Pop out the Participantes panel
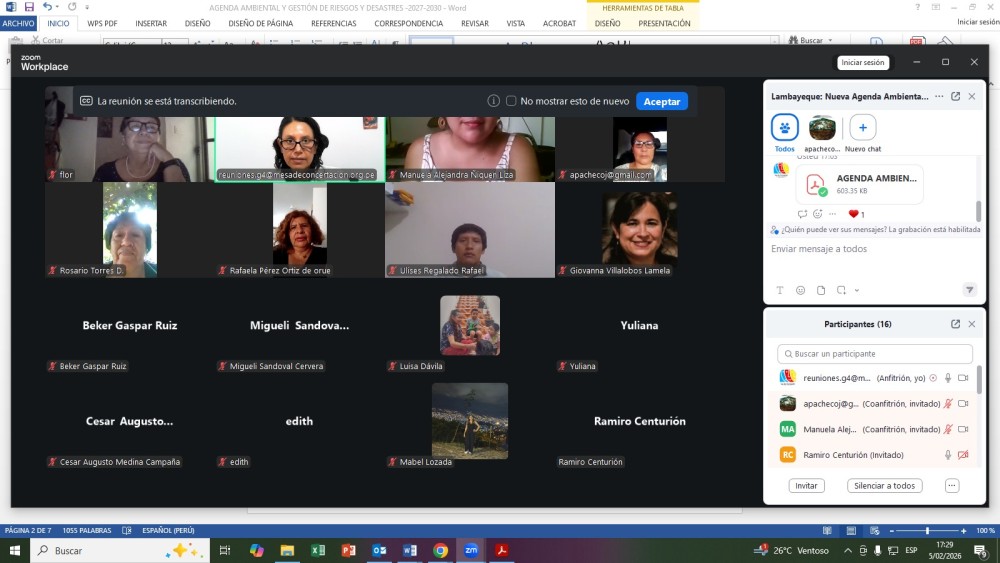 (955, 324)
